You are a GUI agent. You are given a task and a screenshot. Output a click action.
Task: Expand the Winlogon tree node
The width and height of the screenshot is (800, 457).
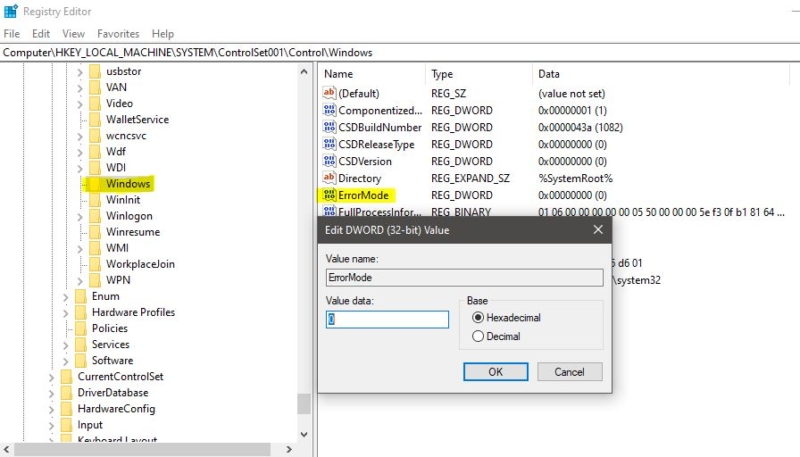[x=80, y=216]
